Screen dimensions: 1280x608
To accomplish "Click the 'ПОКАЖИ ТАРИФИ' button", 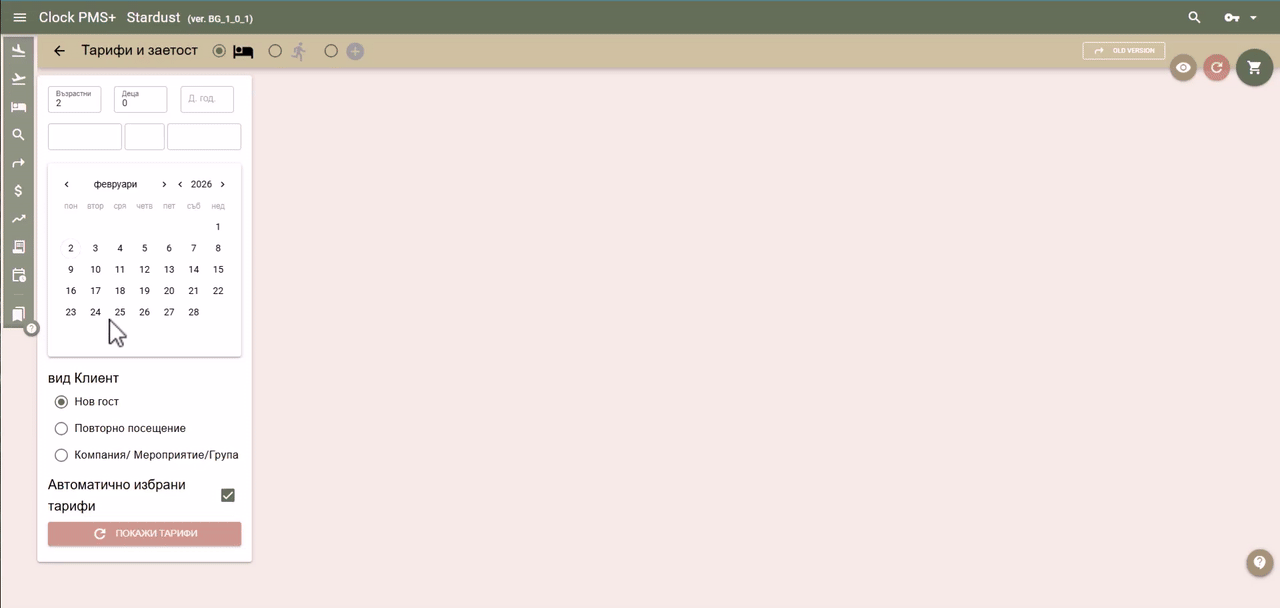I will click(144, 534).
